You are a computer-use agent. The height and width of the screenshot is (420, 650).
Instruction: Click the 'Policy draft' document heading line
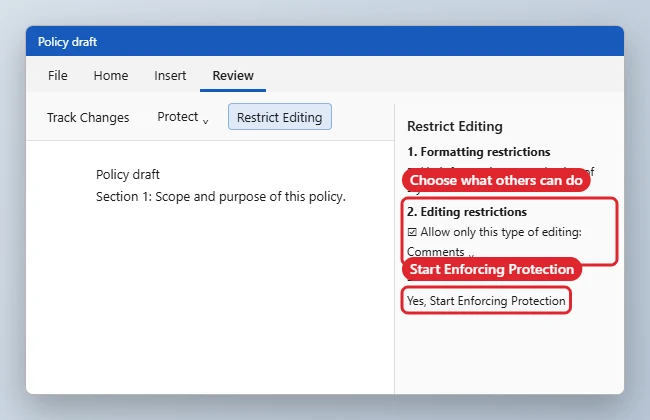point(128,175)
